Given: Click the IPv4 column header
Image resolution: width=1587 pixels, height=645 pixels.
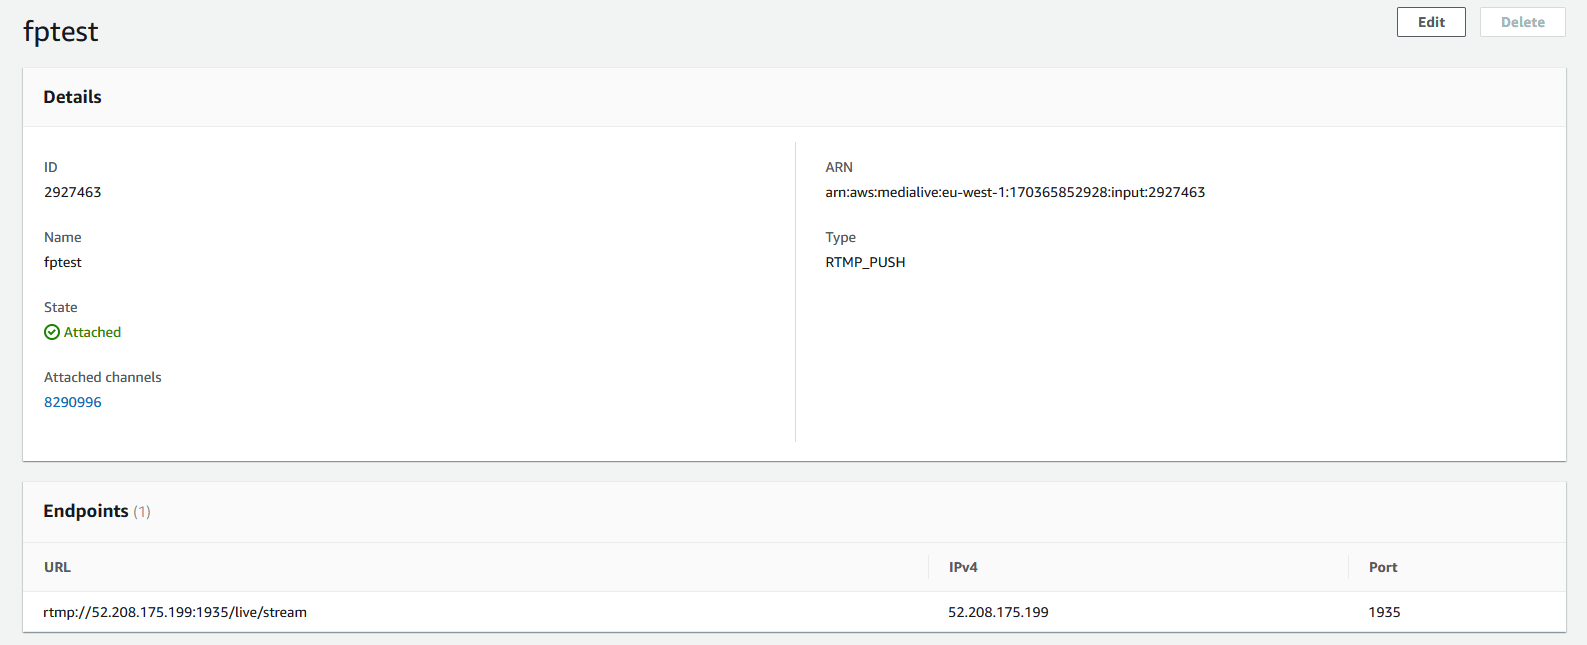Looking at the screenshot, I should (x=963, y=567).
